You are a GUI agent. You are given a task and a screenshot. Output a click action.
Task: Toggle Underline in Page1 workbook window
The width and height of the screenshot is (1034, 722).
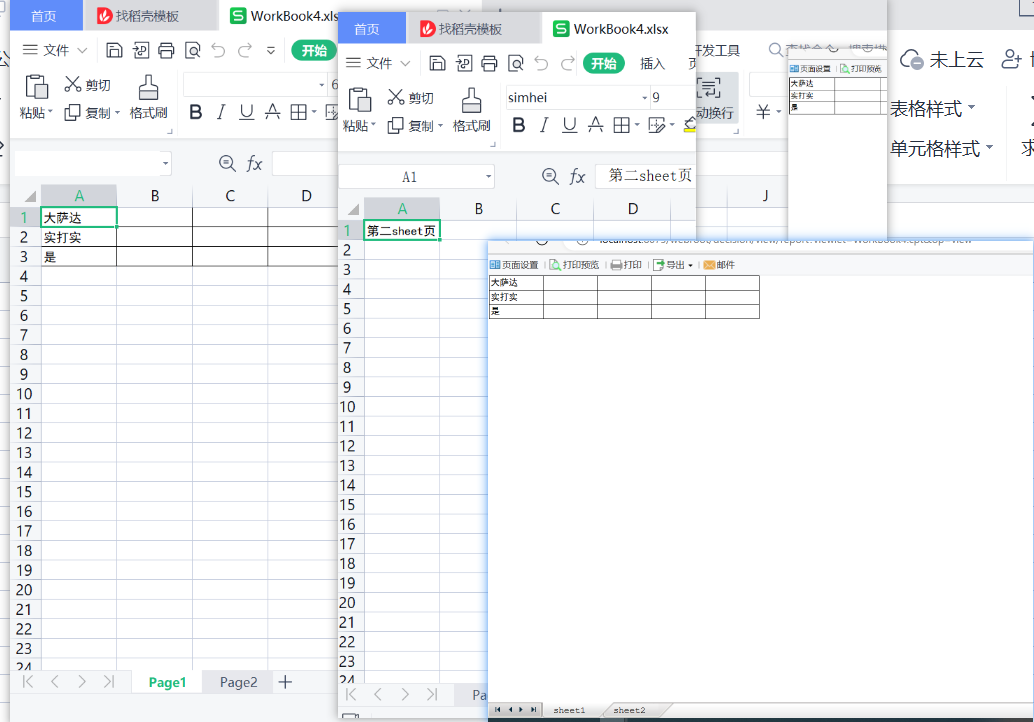pos(247,112)
